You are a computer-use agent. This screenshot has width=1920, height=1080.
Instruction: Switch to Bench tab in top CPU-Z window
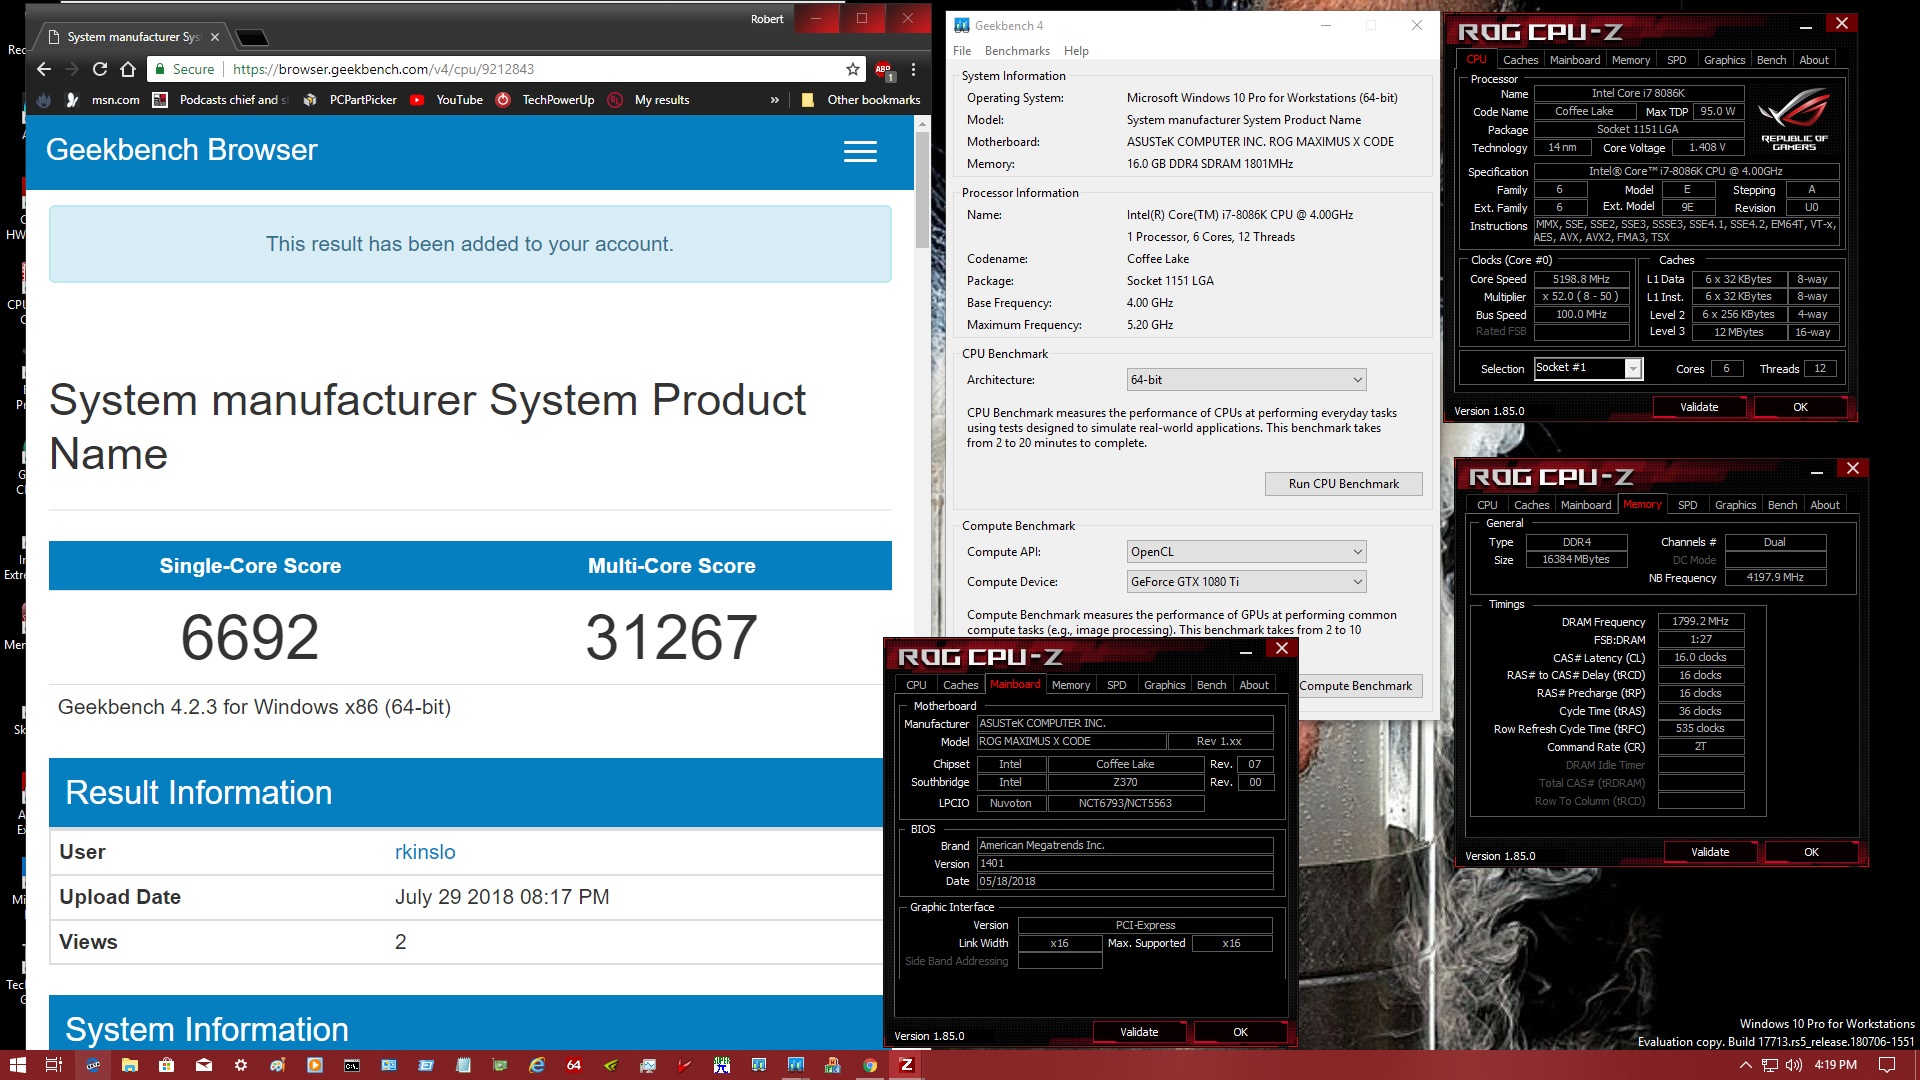[x=1771, y=60]
